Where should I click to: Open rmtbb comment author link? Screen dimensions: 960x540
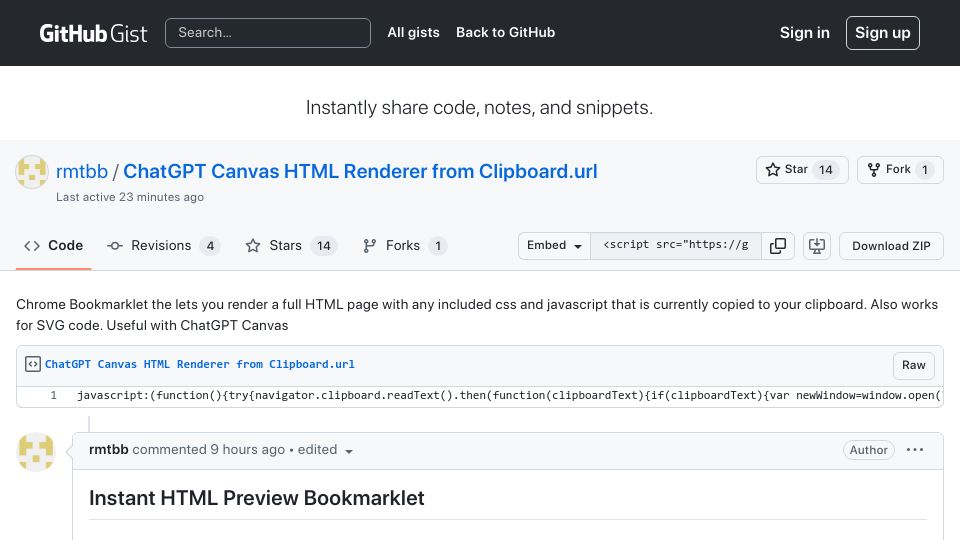[x=108, y=449]
